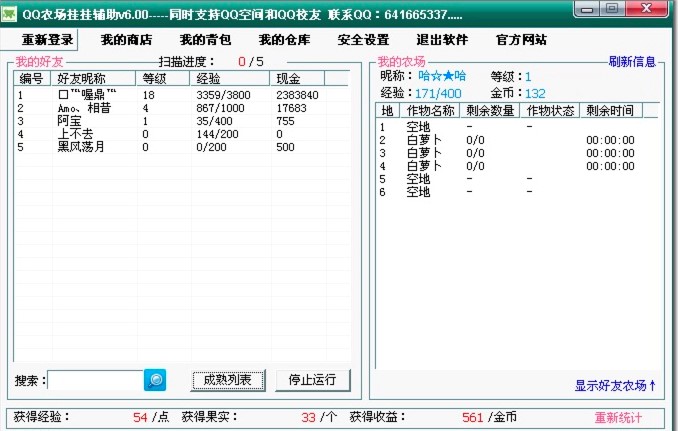Click gained income value 561

(472, 417)
